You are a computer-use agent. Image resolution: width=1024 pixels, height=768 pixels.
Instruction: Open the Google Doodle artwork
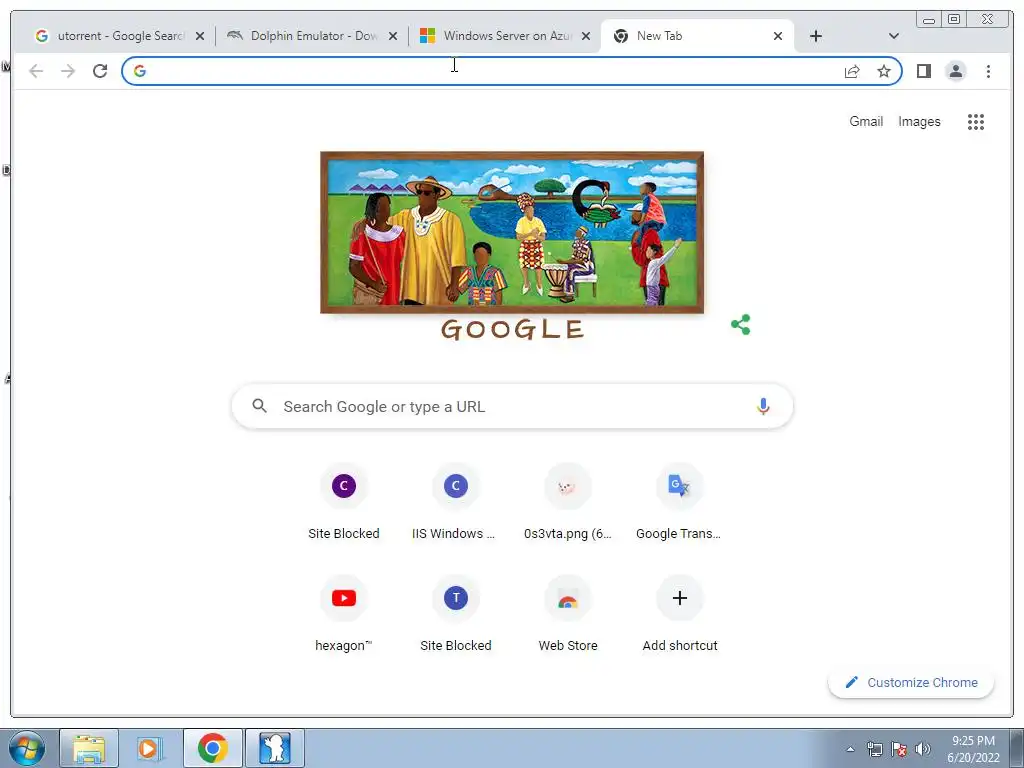(x=512, y=232)
